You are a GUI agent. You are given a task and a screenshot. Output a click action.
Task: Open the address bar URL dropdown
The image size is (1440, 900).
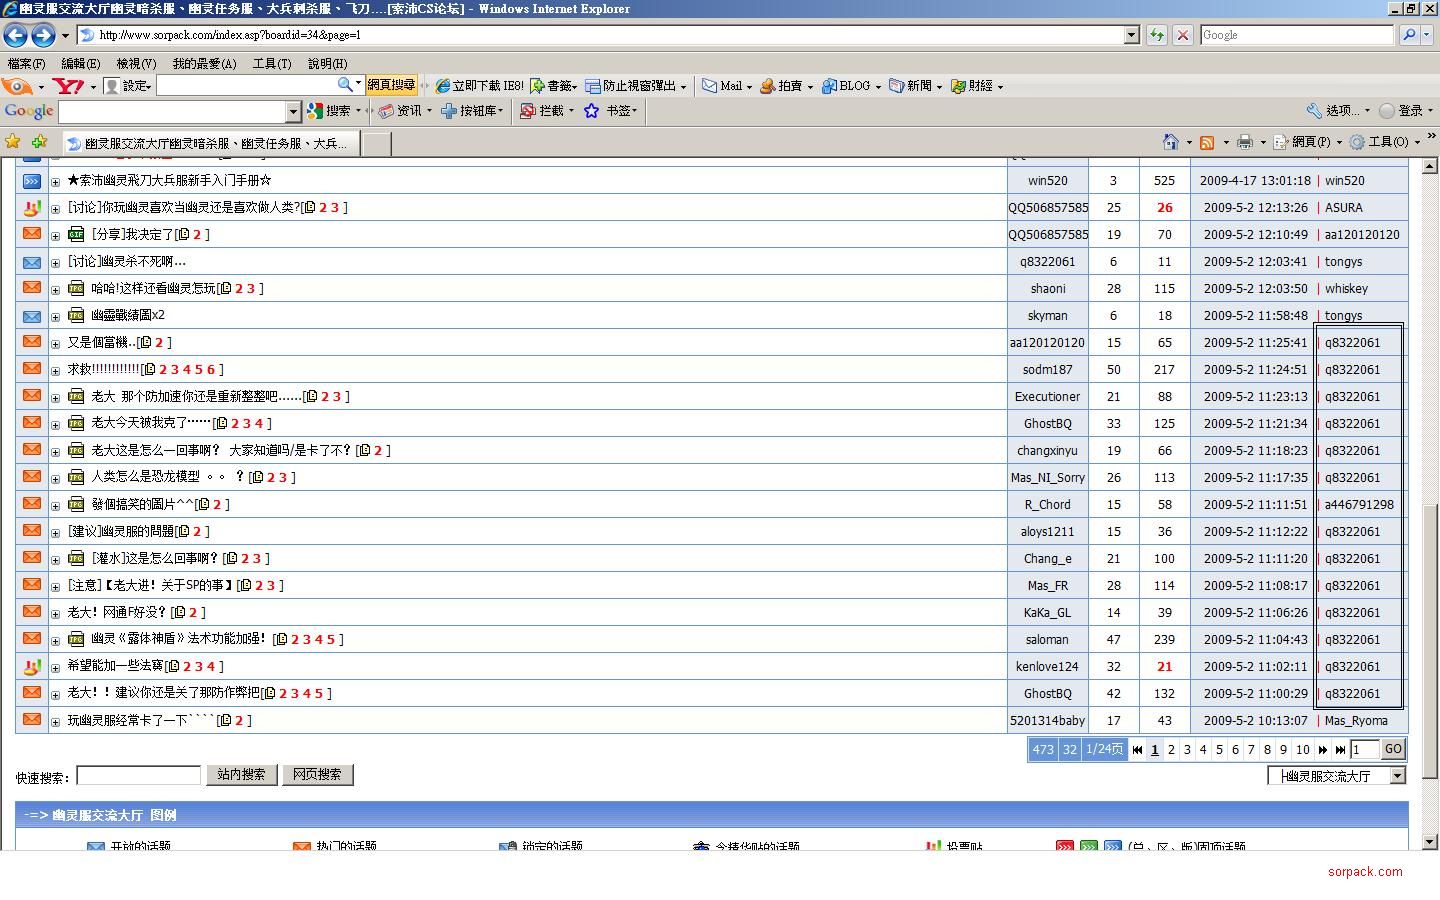(1131, 35)
